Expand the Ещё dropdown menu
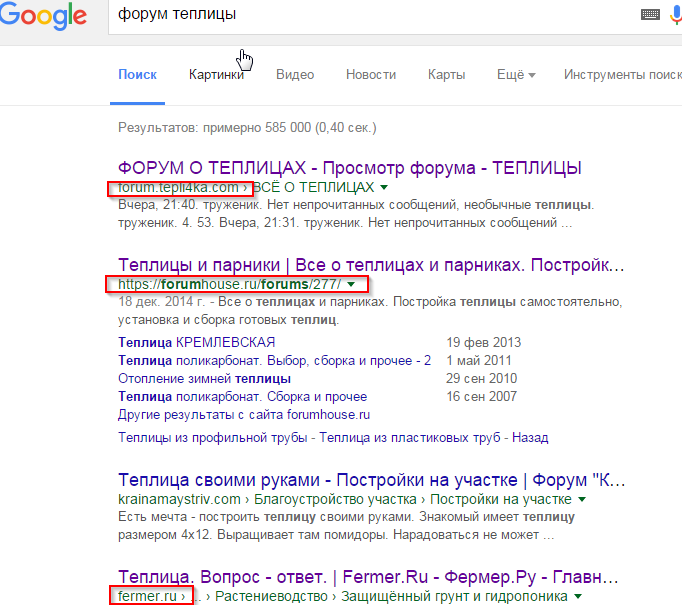Viewport: 682px width, 605px height. click(516, 74)
